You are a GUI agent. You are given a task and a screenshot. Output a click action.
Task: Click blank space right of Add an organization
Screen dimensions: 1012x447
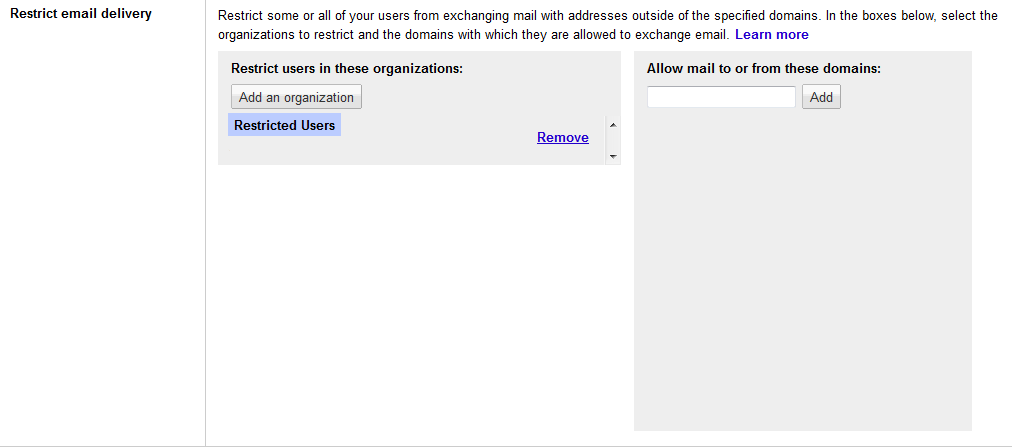[x=480, y=97]
